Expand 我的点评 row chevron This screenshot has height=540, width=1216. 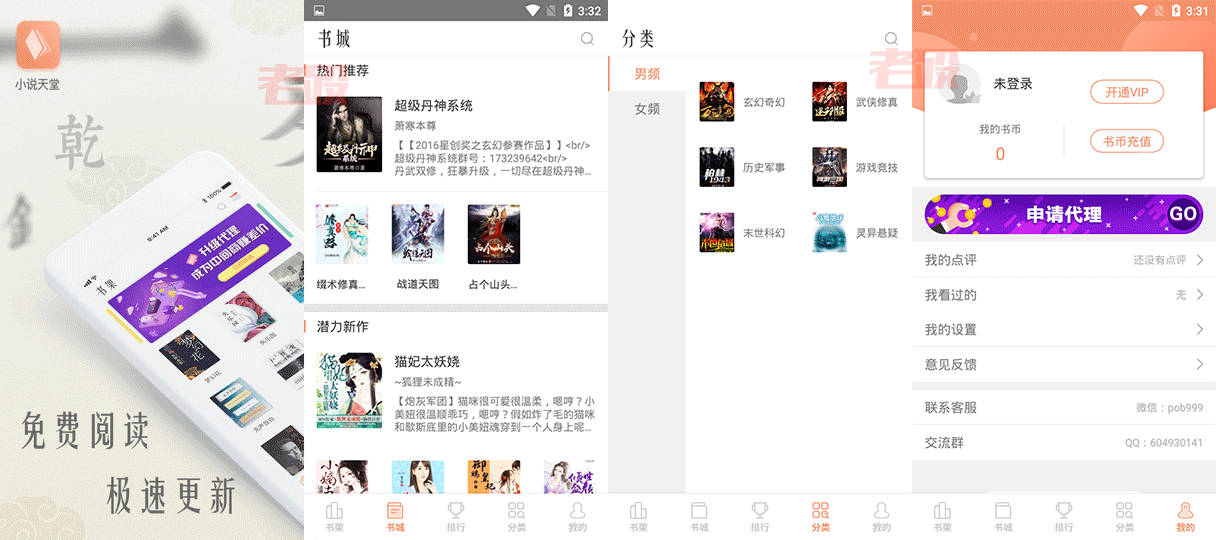click(1200, 260)
